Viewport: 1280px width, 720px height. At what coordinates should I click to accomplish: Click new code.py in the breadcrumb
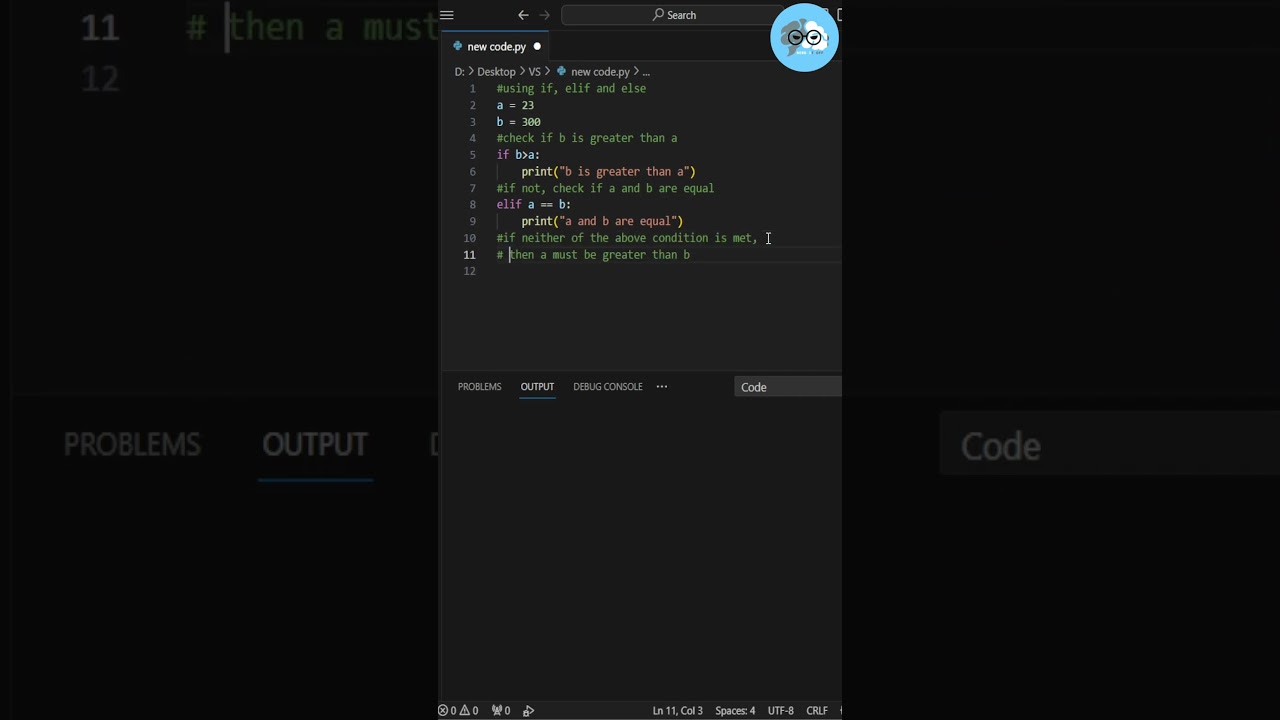click(x=600, y=72)
